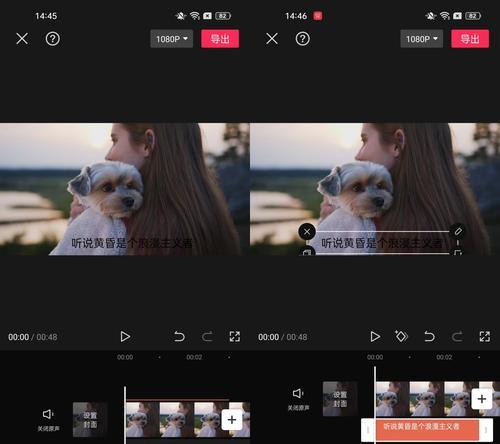The height and width of the screenshot is (444, 500).
Task: Undo last action in the left editor
Action: pyautogui.click(x=179, y=337)
